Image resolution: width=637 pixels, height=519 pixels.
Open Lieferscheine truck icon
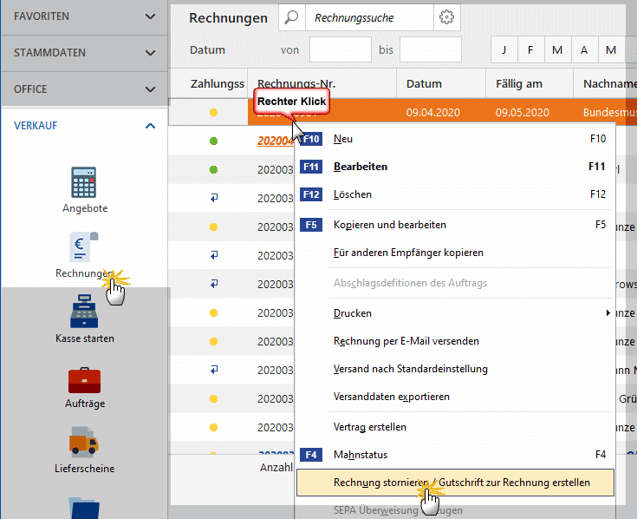(84, 444)
